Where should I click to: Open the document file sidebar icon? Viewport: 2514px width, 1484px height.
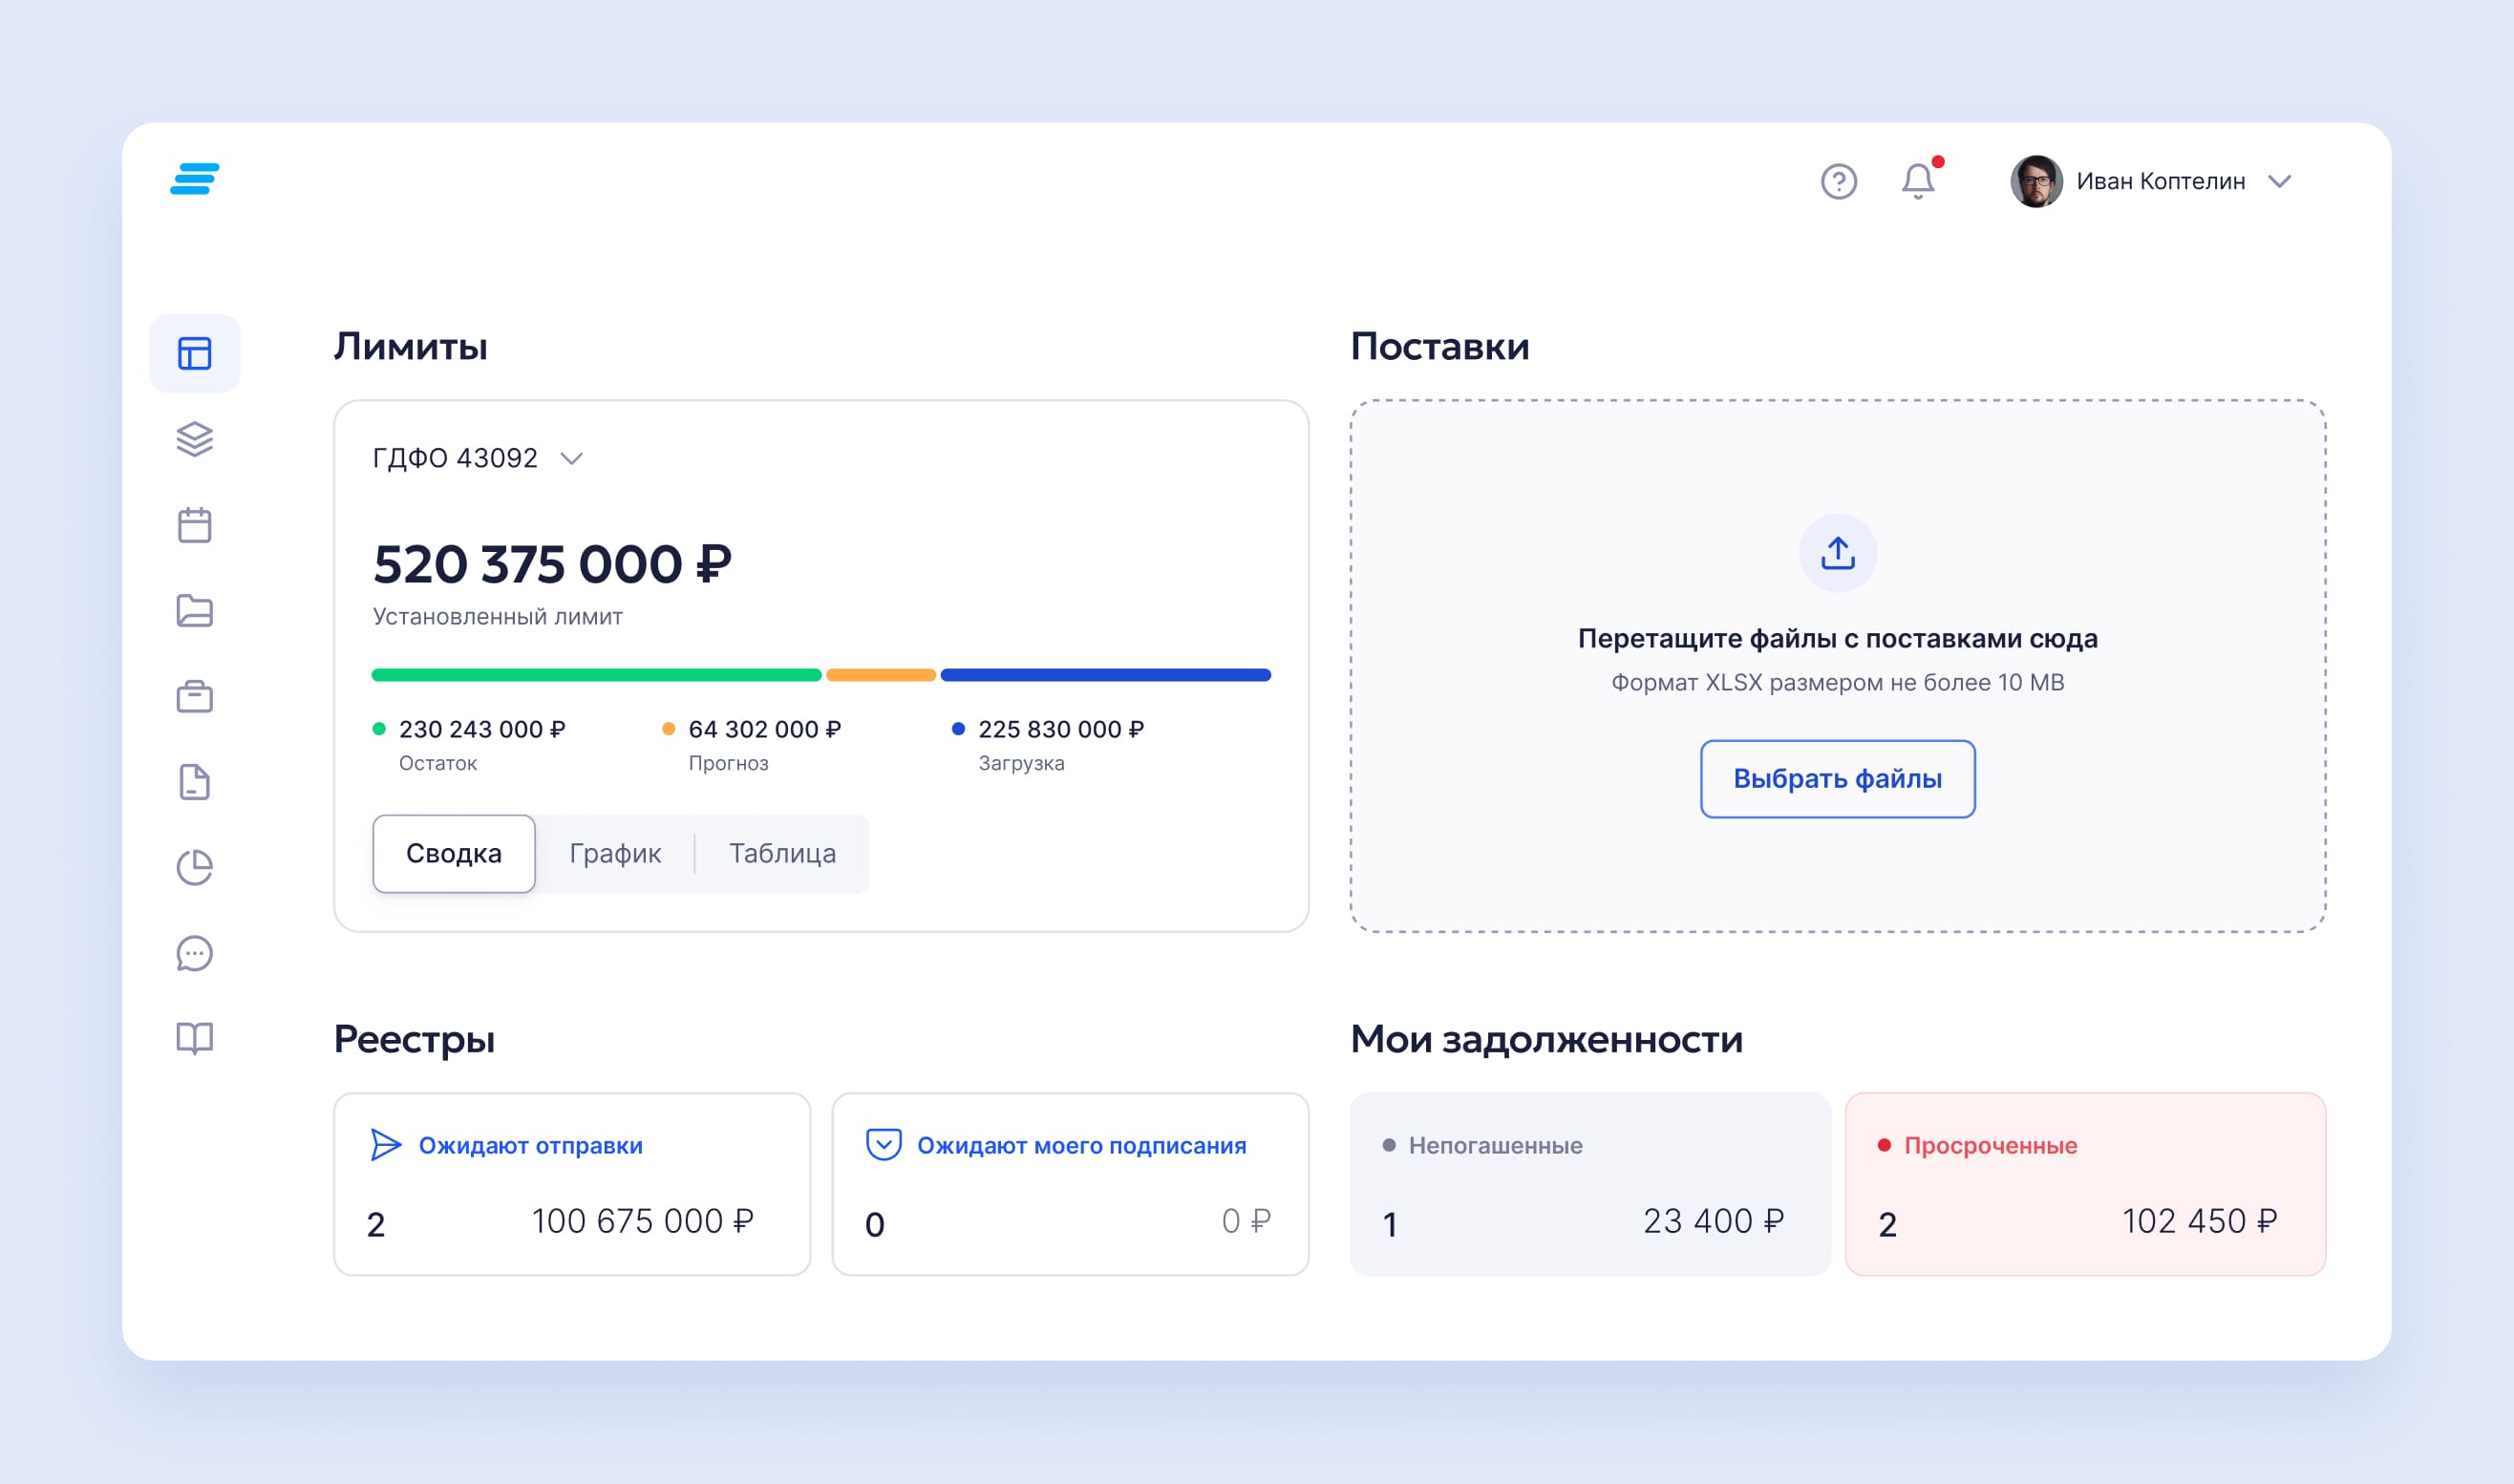click(x=194, y=782)
